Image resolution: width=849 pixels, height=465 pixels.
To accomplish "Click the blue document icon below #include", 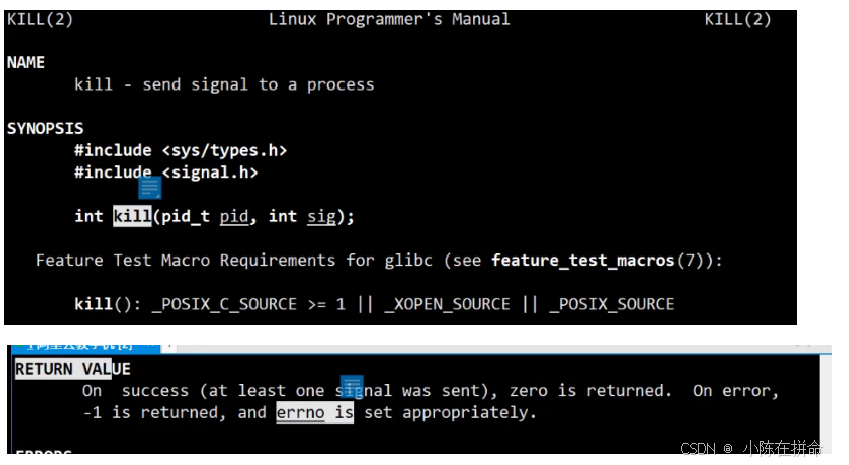I will (x=149, y=188).
